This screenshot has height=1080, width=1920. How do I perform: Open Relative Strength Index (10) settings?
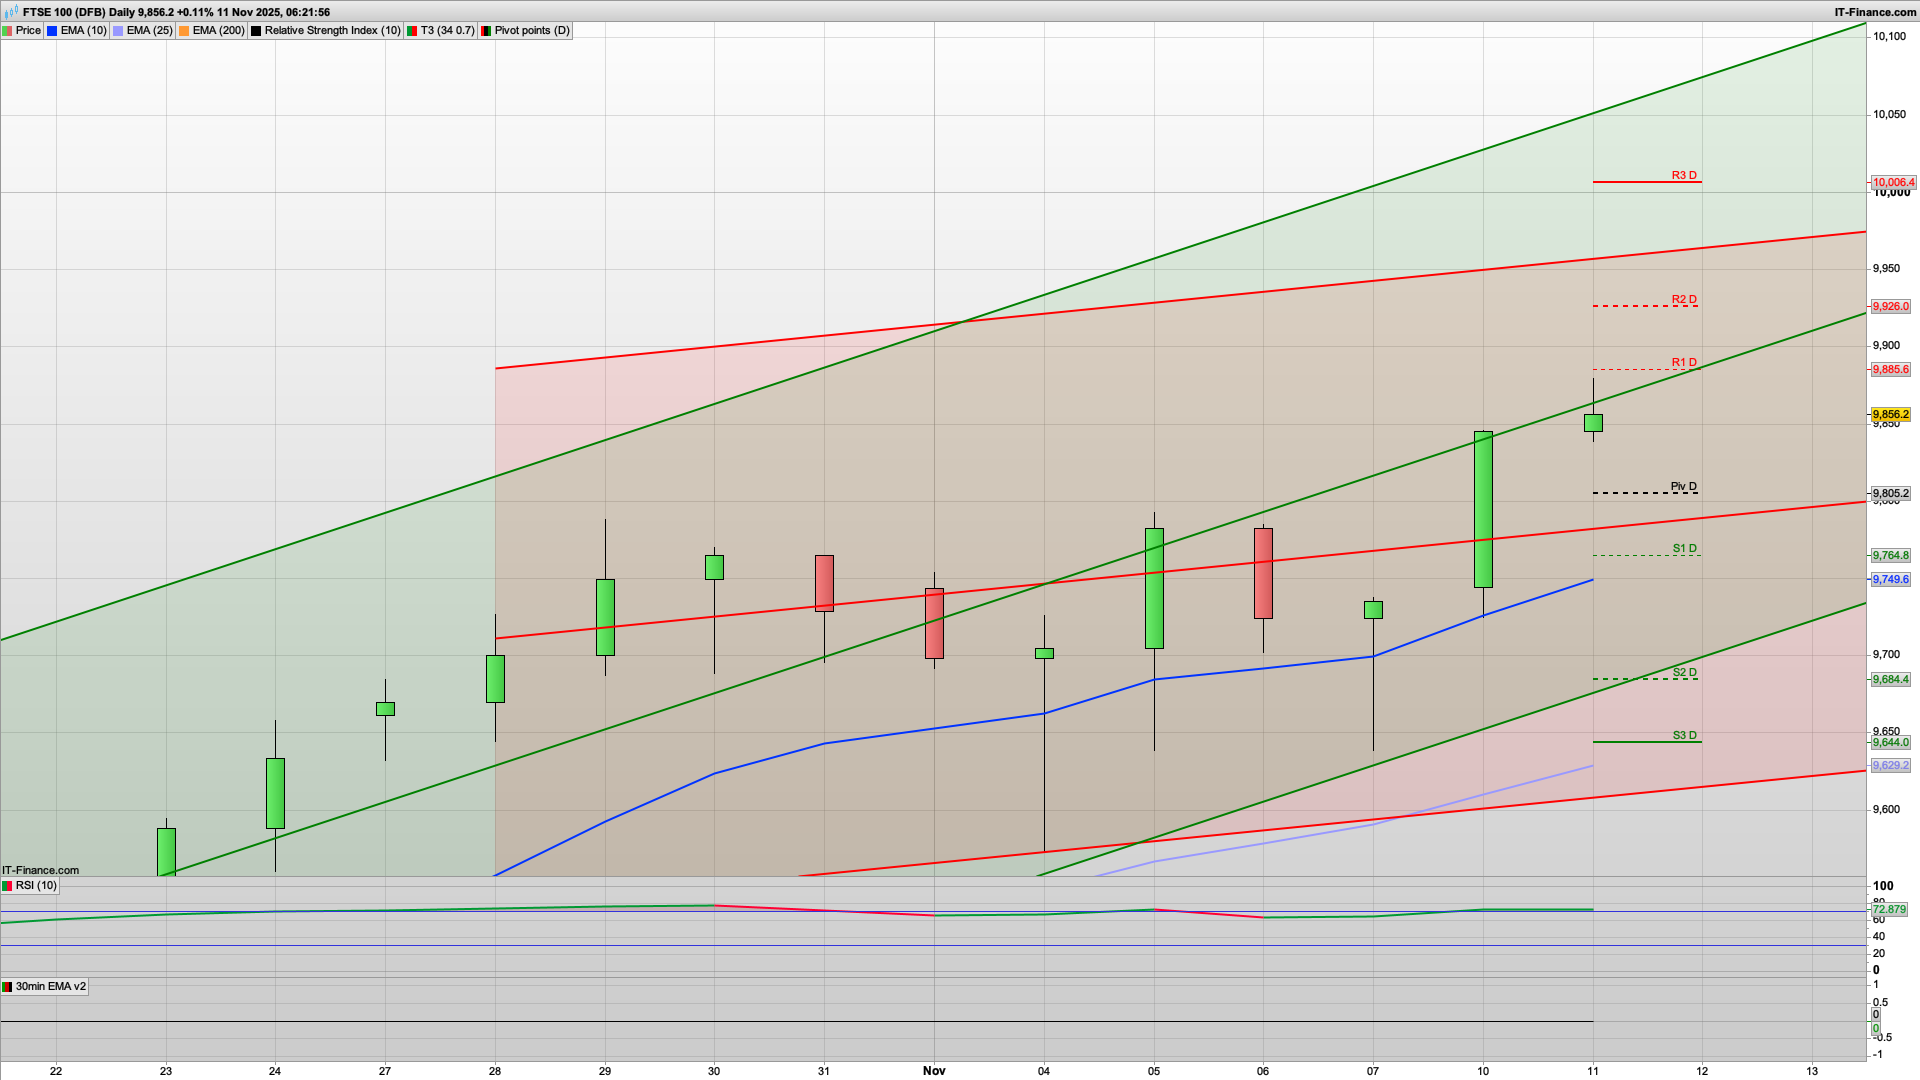331,31
